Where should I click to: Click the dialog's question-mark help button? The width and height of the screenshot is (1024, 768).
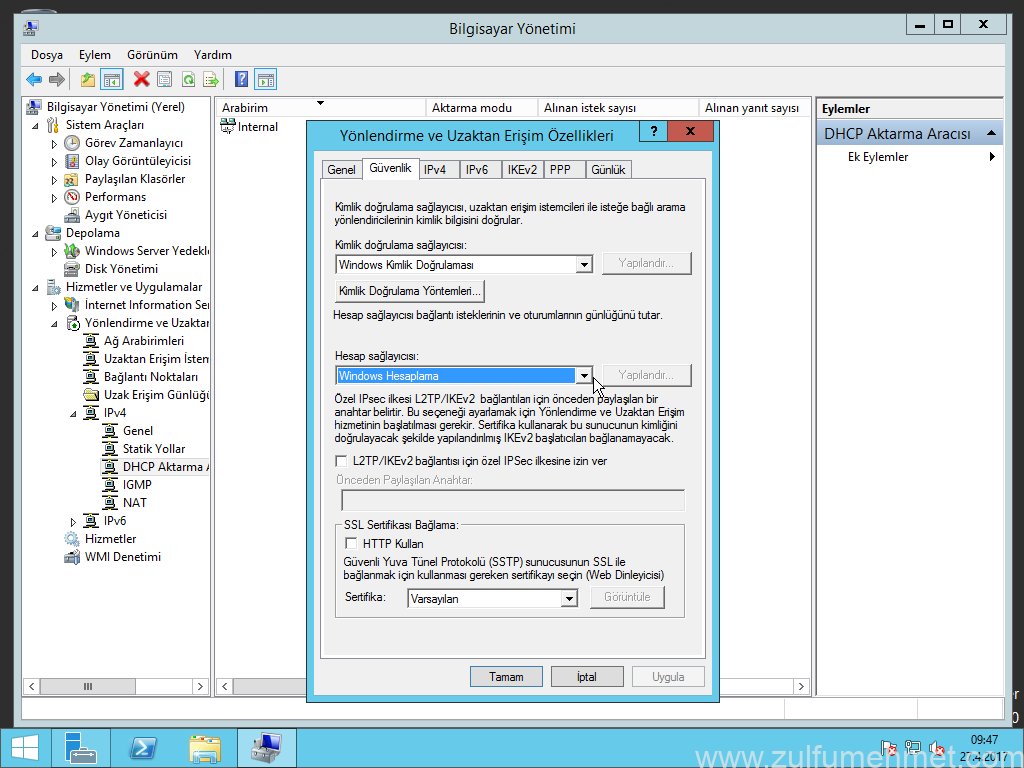[x=653, y=132]
